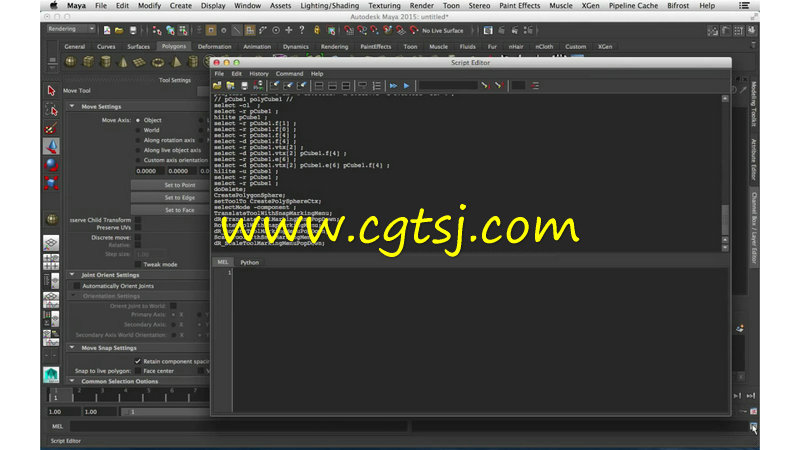Create a polygon plane from shelf
The image size is (800, 450).
tap(139, 62)
